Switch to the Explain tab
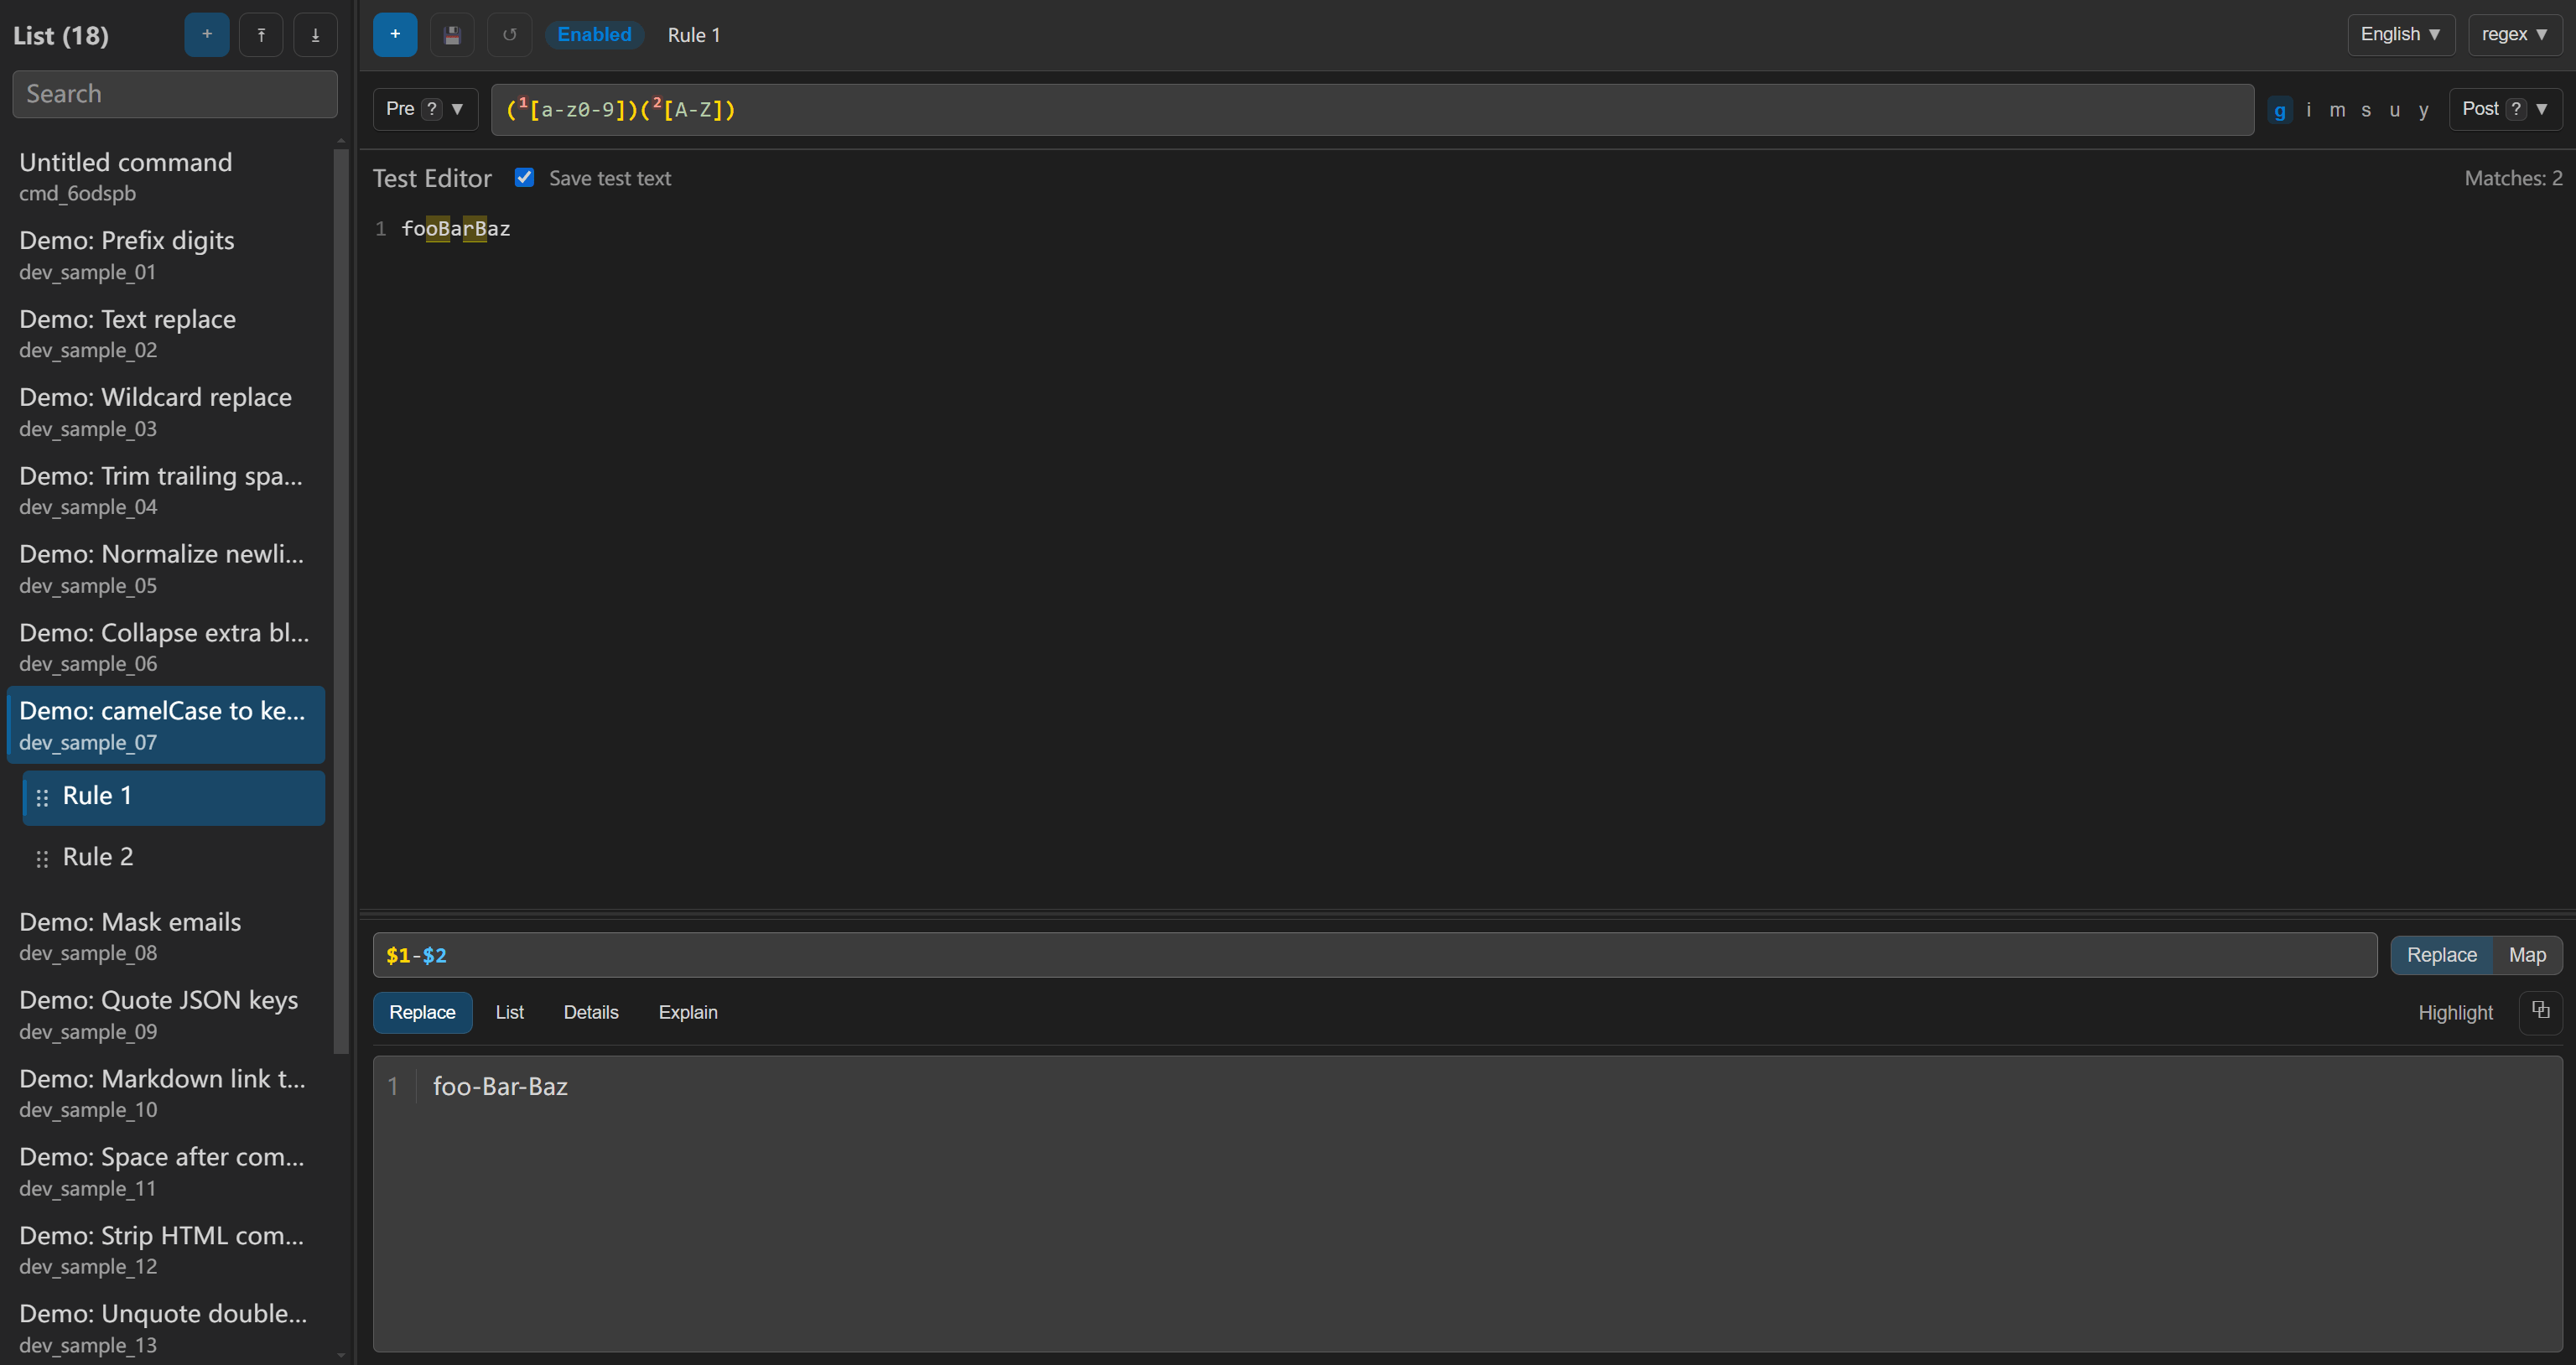 (x=688, y=1012)
